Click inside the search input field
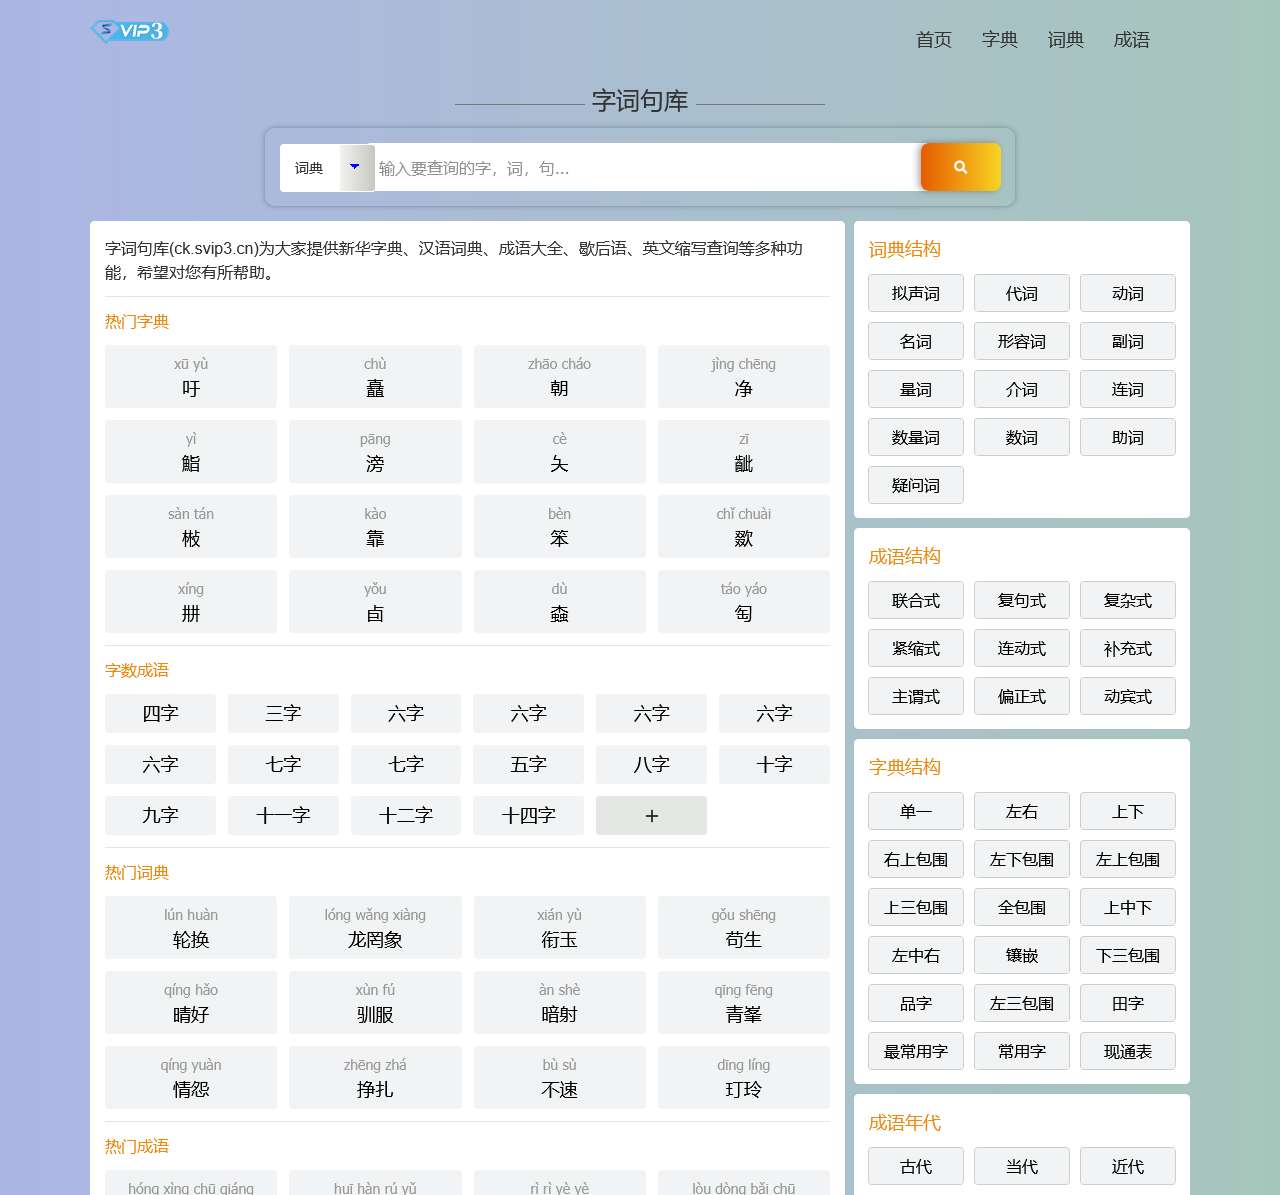 coord(640,167)
